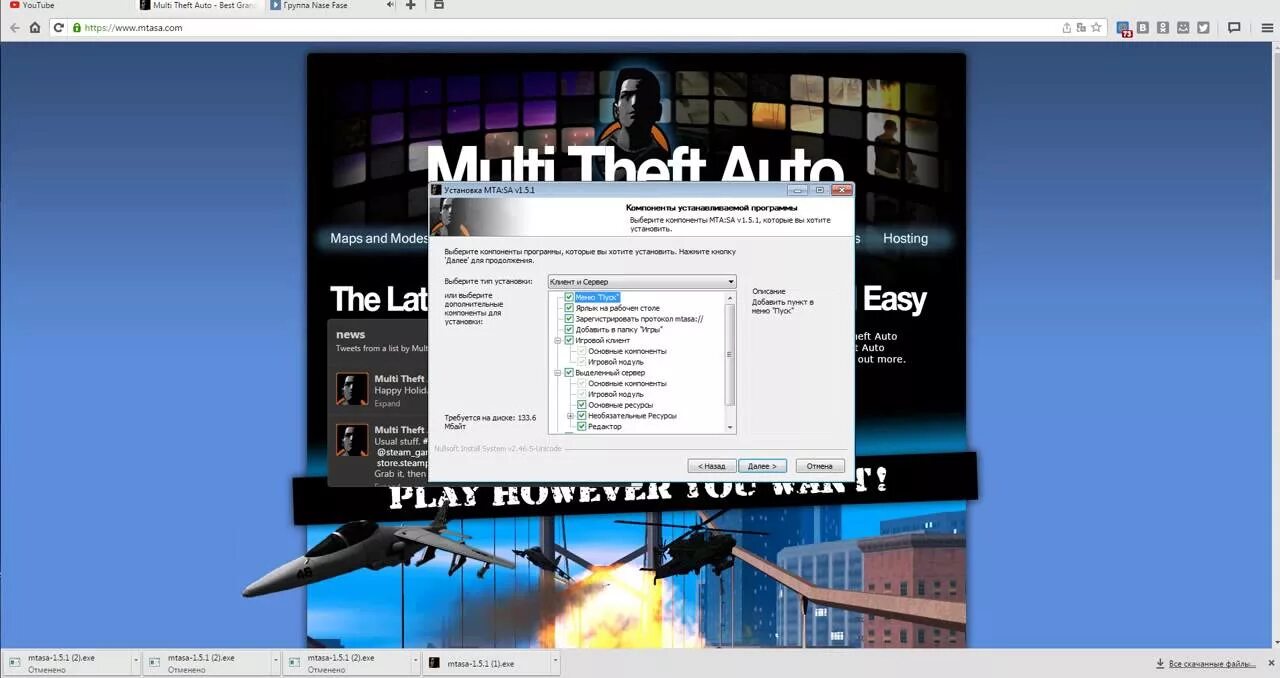Screen dimensions: 1280x678
Task: Click the < Назад button
Action: [x=712, y=466]
